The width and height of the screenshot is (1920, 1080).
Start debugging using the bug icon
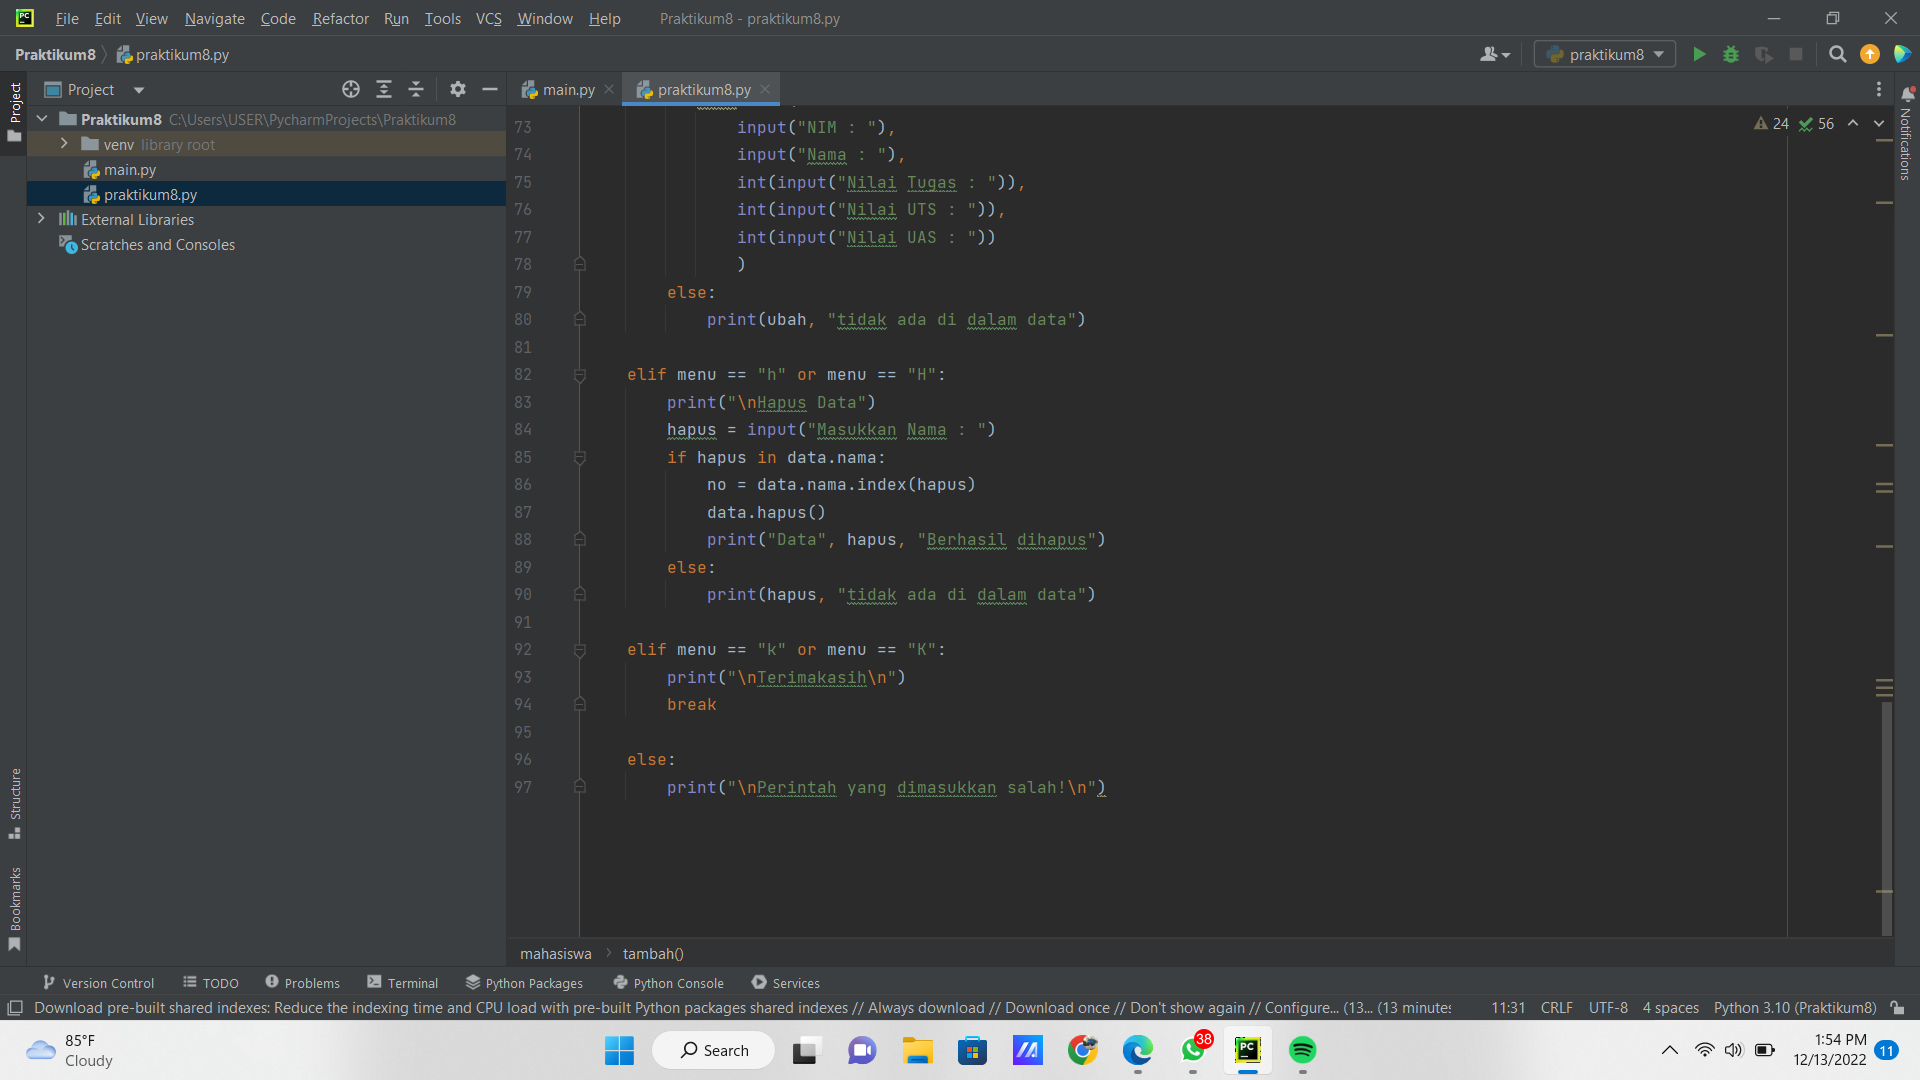1731,55
